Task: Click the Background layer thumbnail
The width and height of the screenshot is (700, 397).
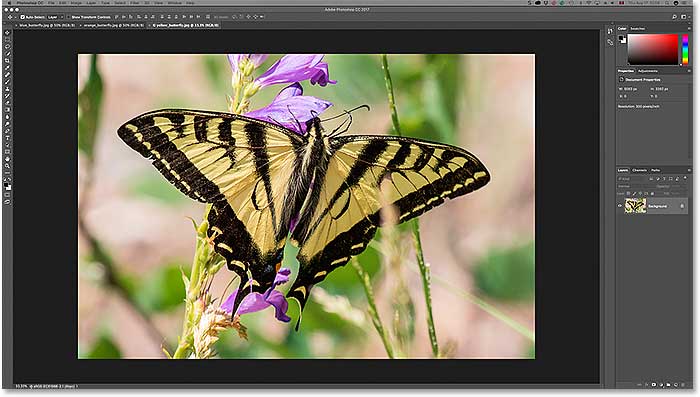Action: 635,205
